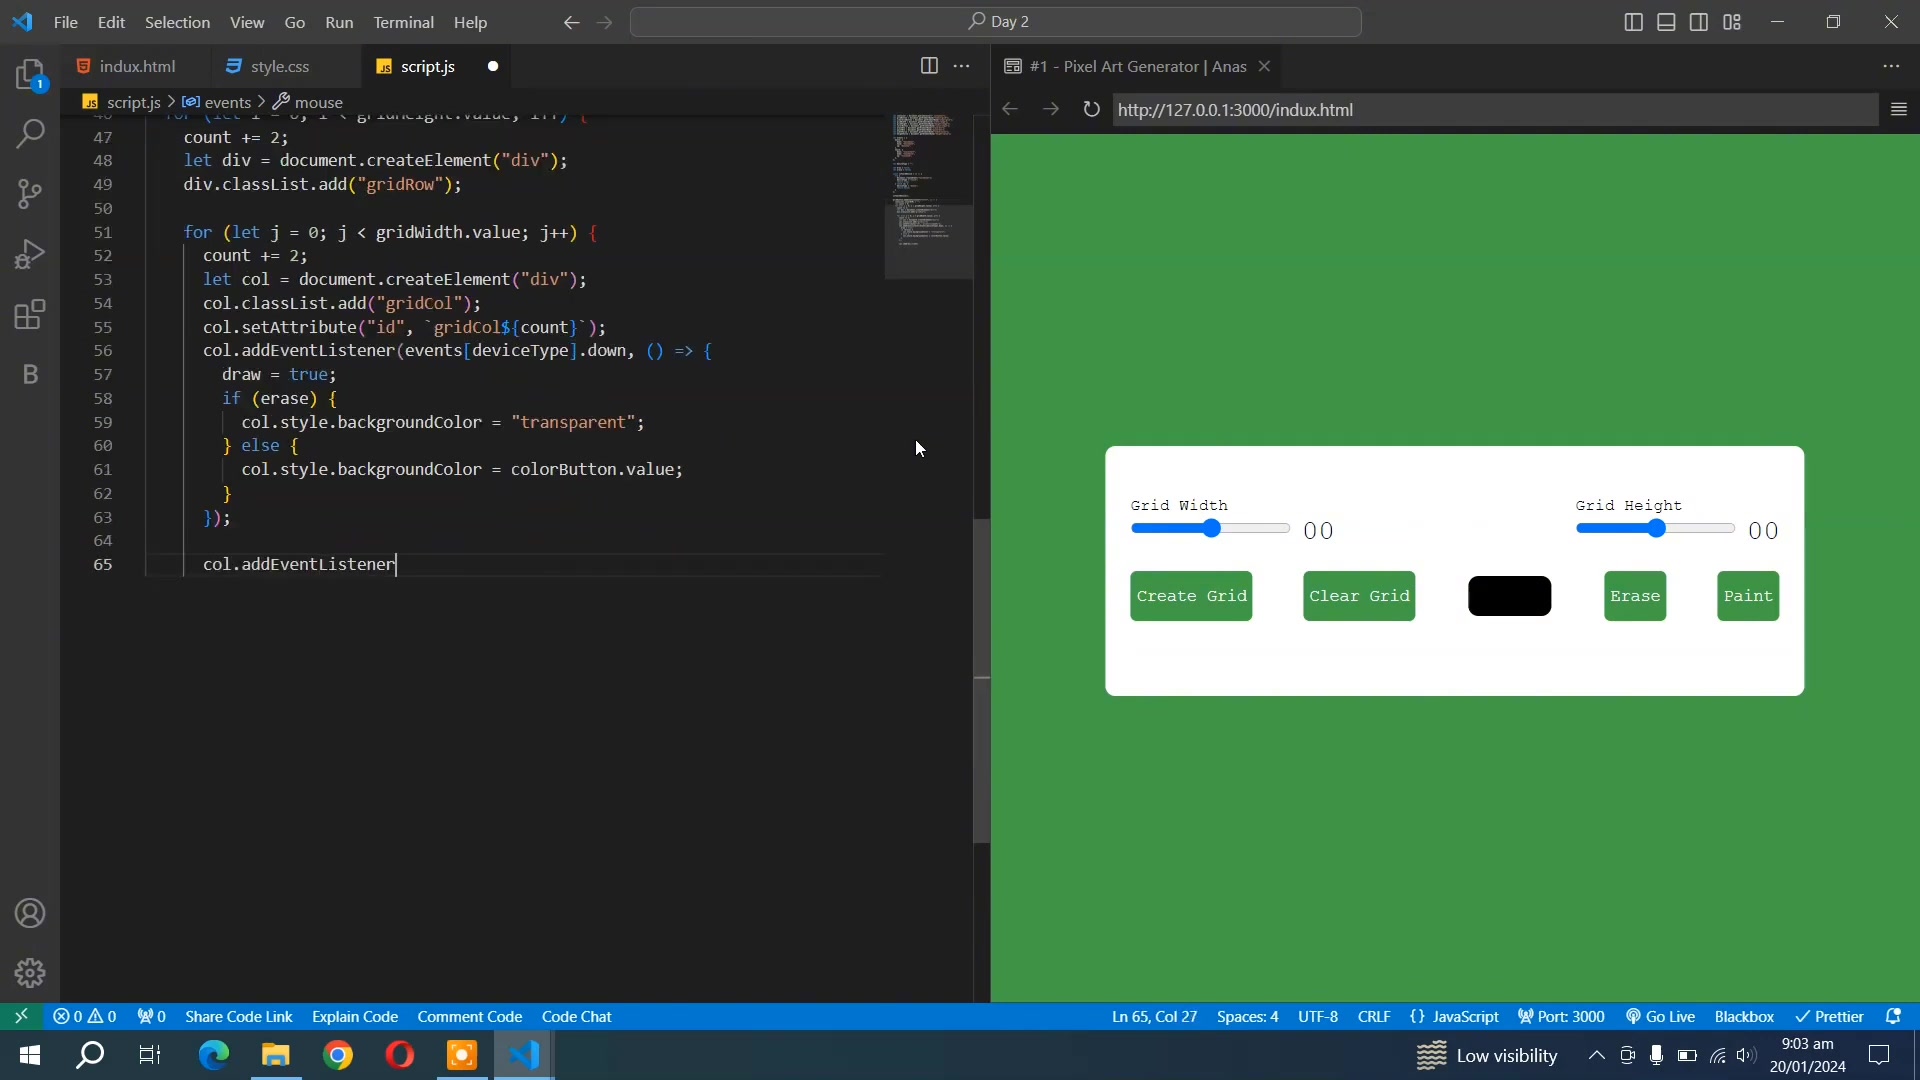The image size is (1920, 1080).
Task: Open the Search view in activity bar
Action: pos(30,134)
